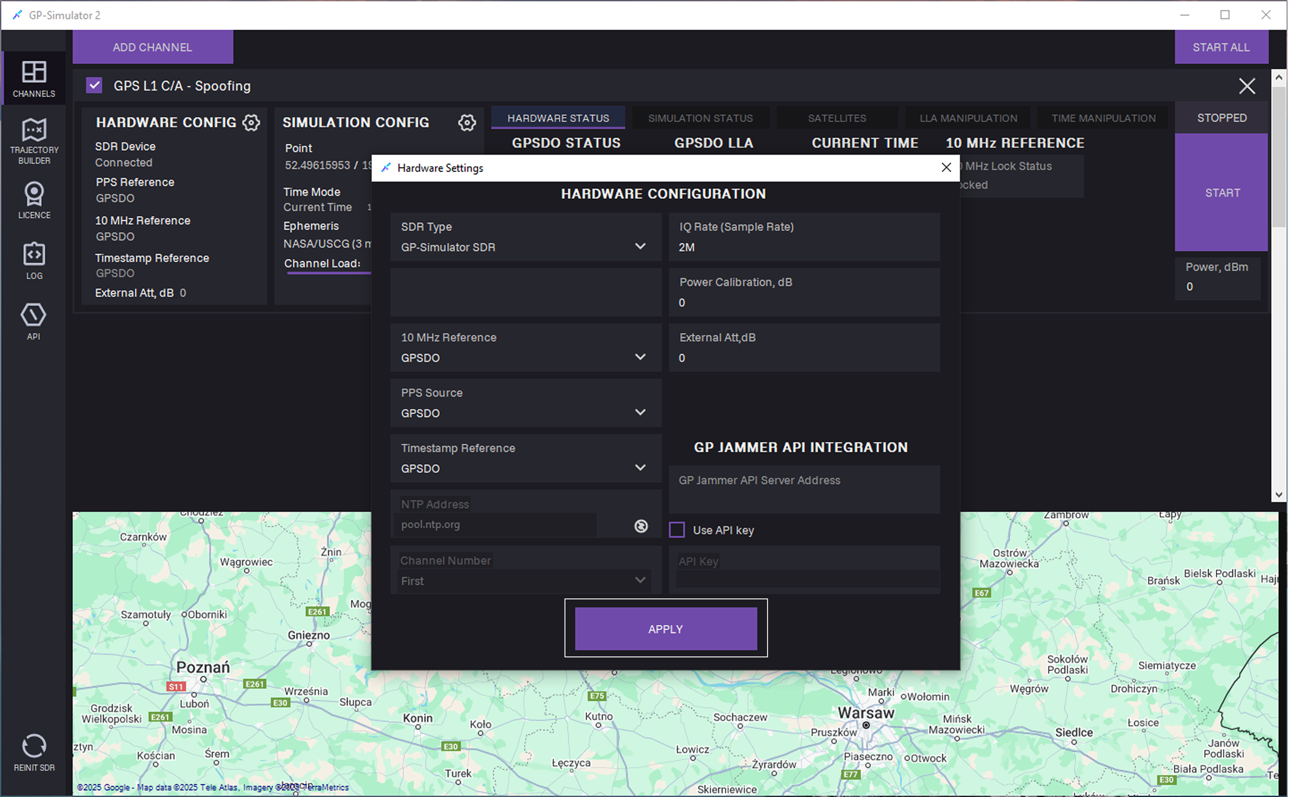Click the SDR Device Connected text
Viewport: 1295px width, 797px height.
[x=124, y=163]
